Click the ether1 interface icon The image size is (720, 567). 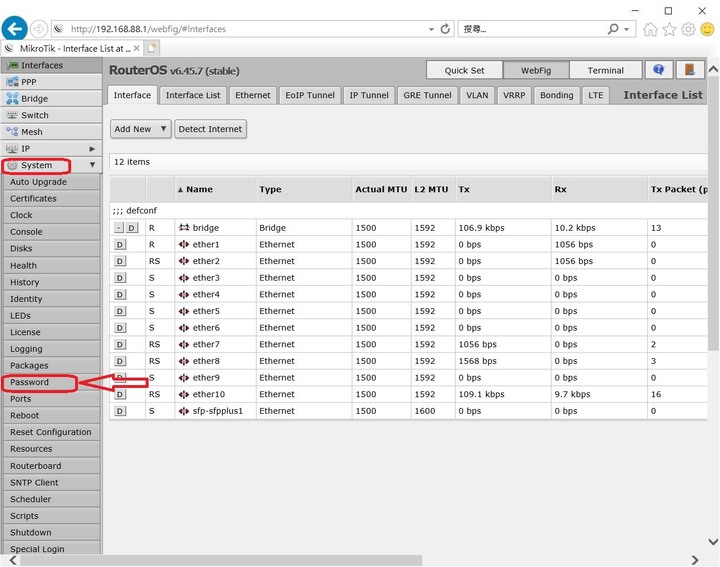tap(184, 244)
